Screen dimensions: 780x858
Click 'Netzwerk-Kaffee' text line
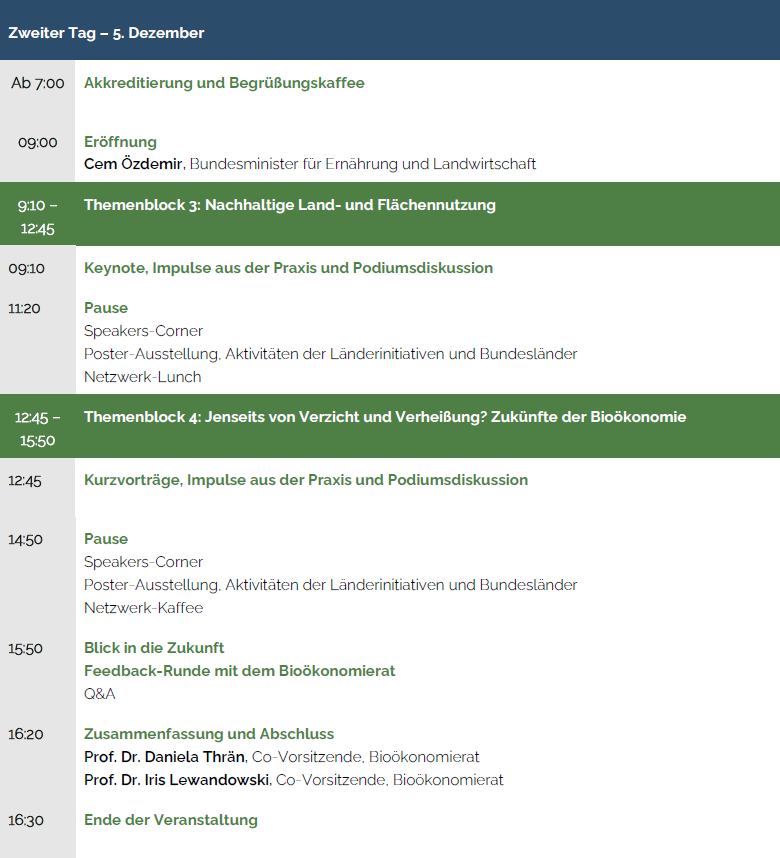coord(143,608)
